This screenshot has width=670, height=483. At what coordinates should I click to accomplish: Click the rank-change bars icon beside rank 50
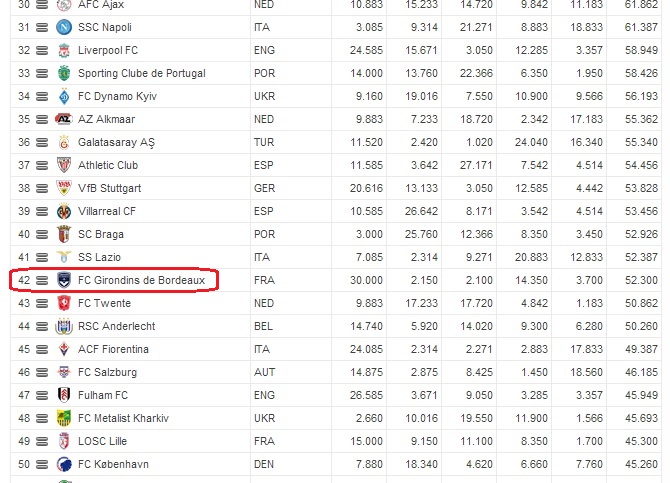click(x=42, y=464)
